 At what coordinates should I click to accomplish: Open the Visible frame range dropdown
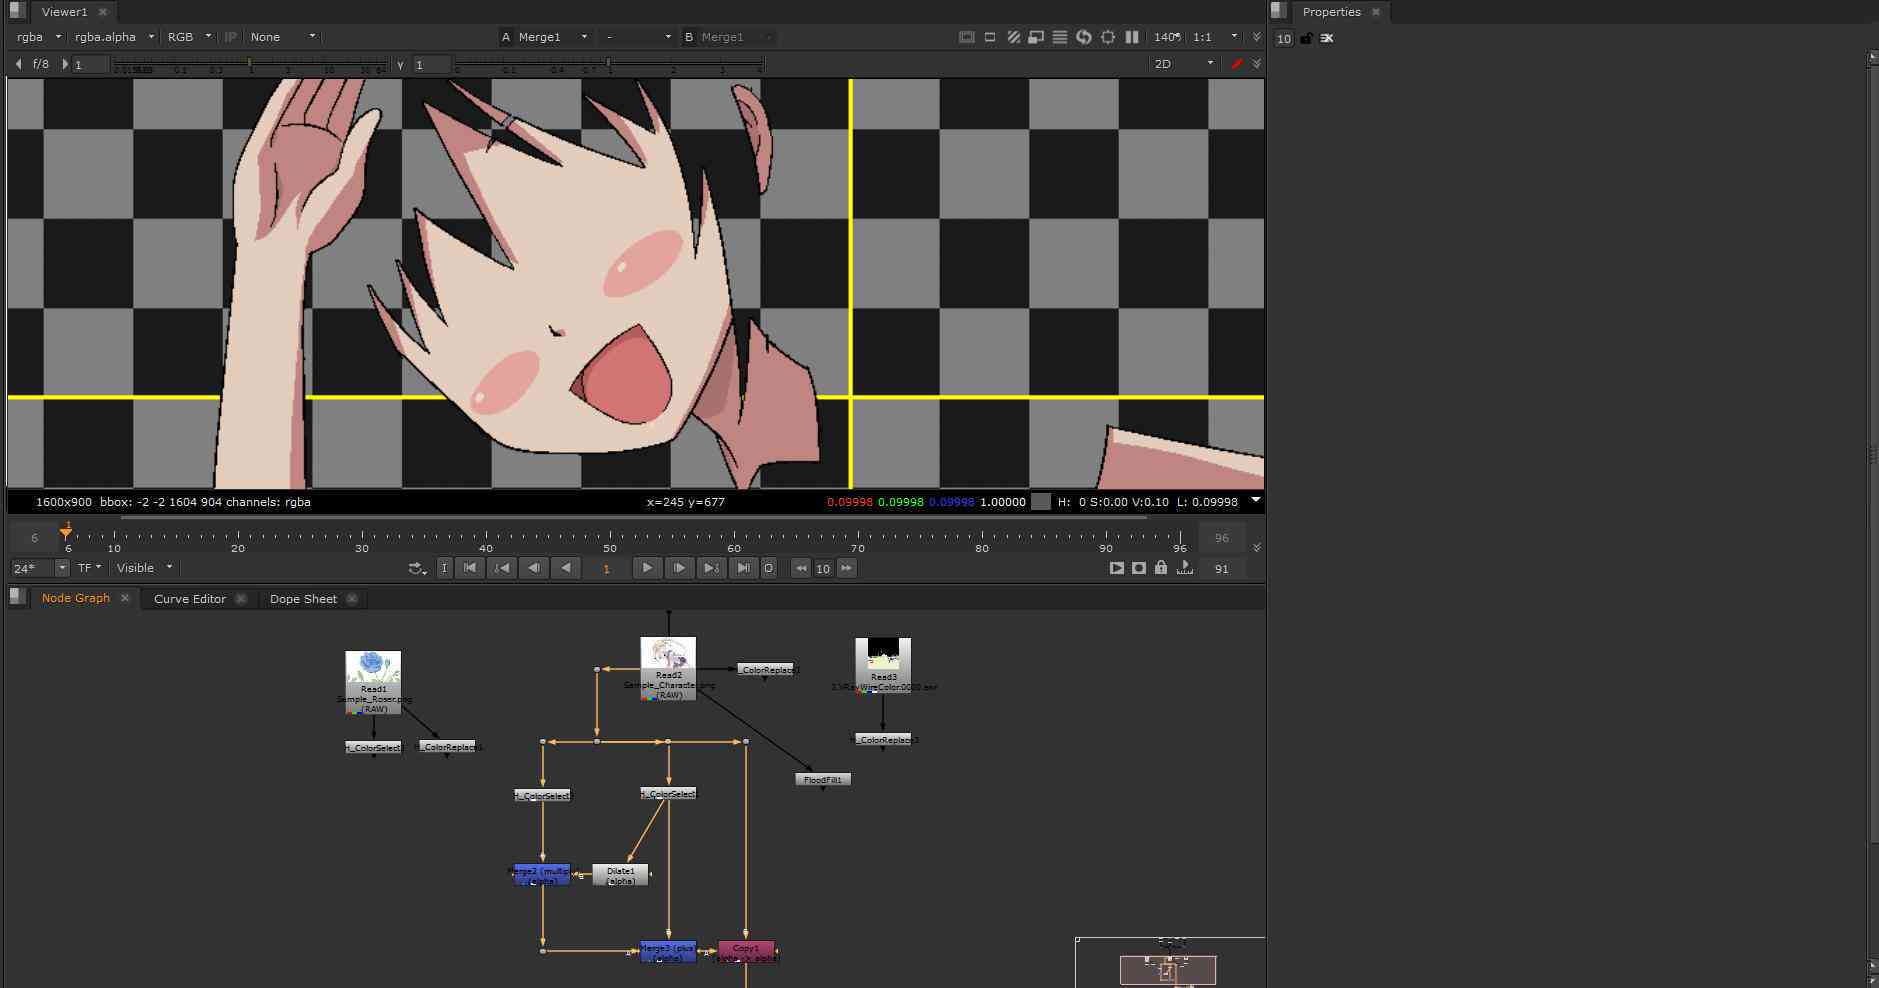click(144, 568)
